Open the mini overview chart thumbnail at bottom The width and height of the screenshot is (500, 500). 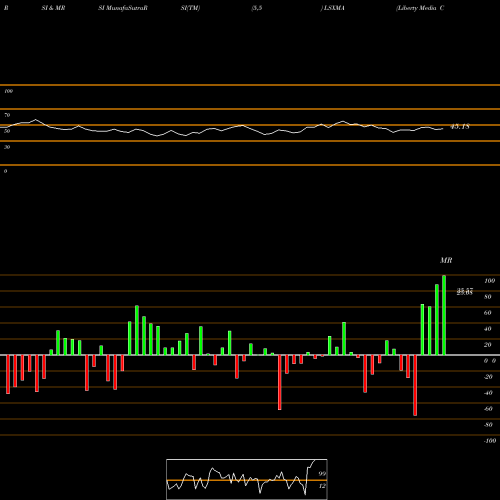pos(247,479)
